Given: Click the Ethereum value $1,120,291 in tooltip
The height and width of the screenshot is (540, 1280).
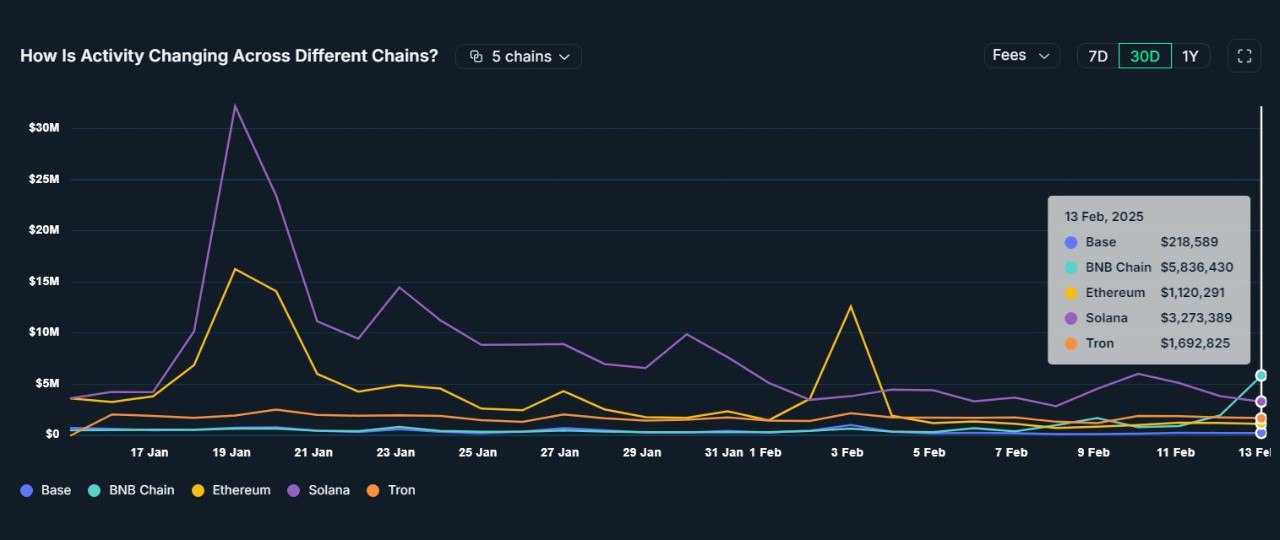Looking at the screenshot, I should pos(1193,293).
